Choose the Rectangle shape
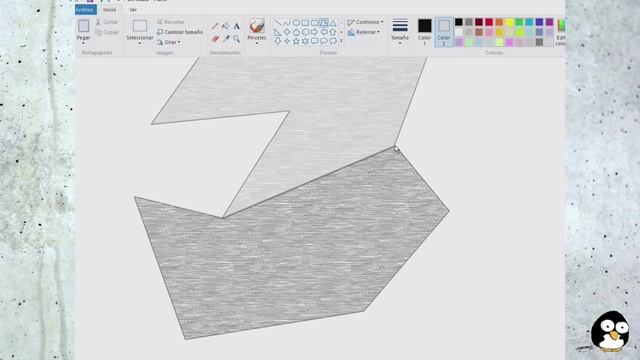This screenshot has height=360, width=640. tap(305, 23)
